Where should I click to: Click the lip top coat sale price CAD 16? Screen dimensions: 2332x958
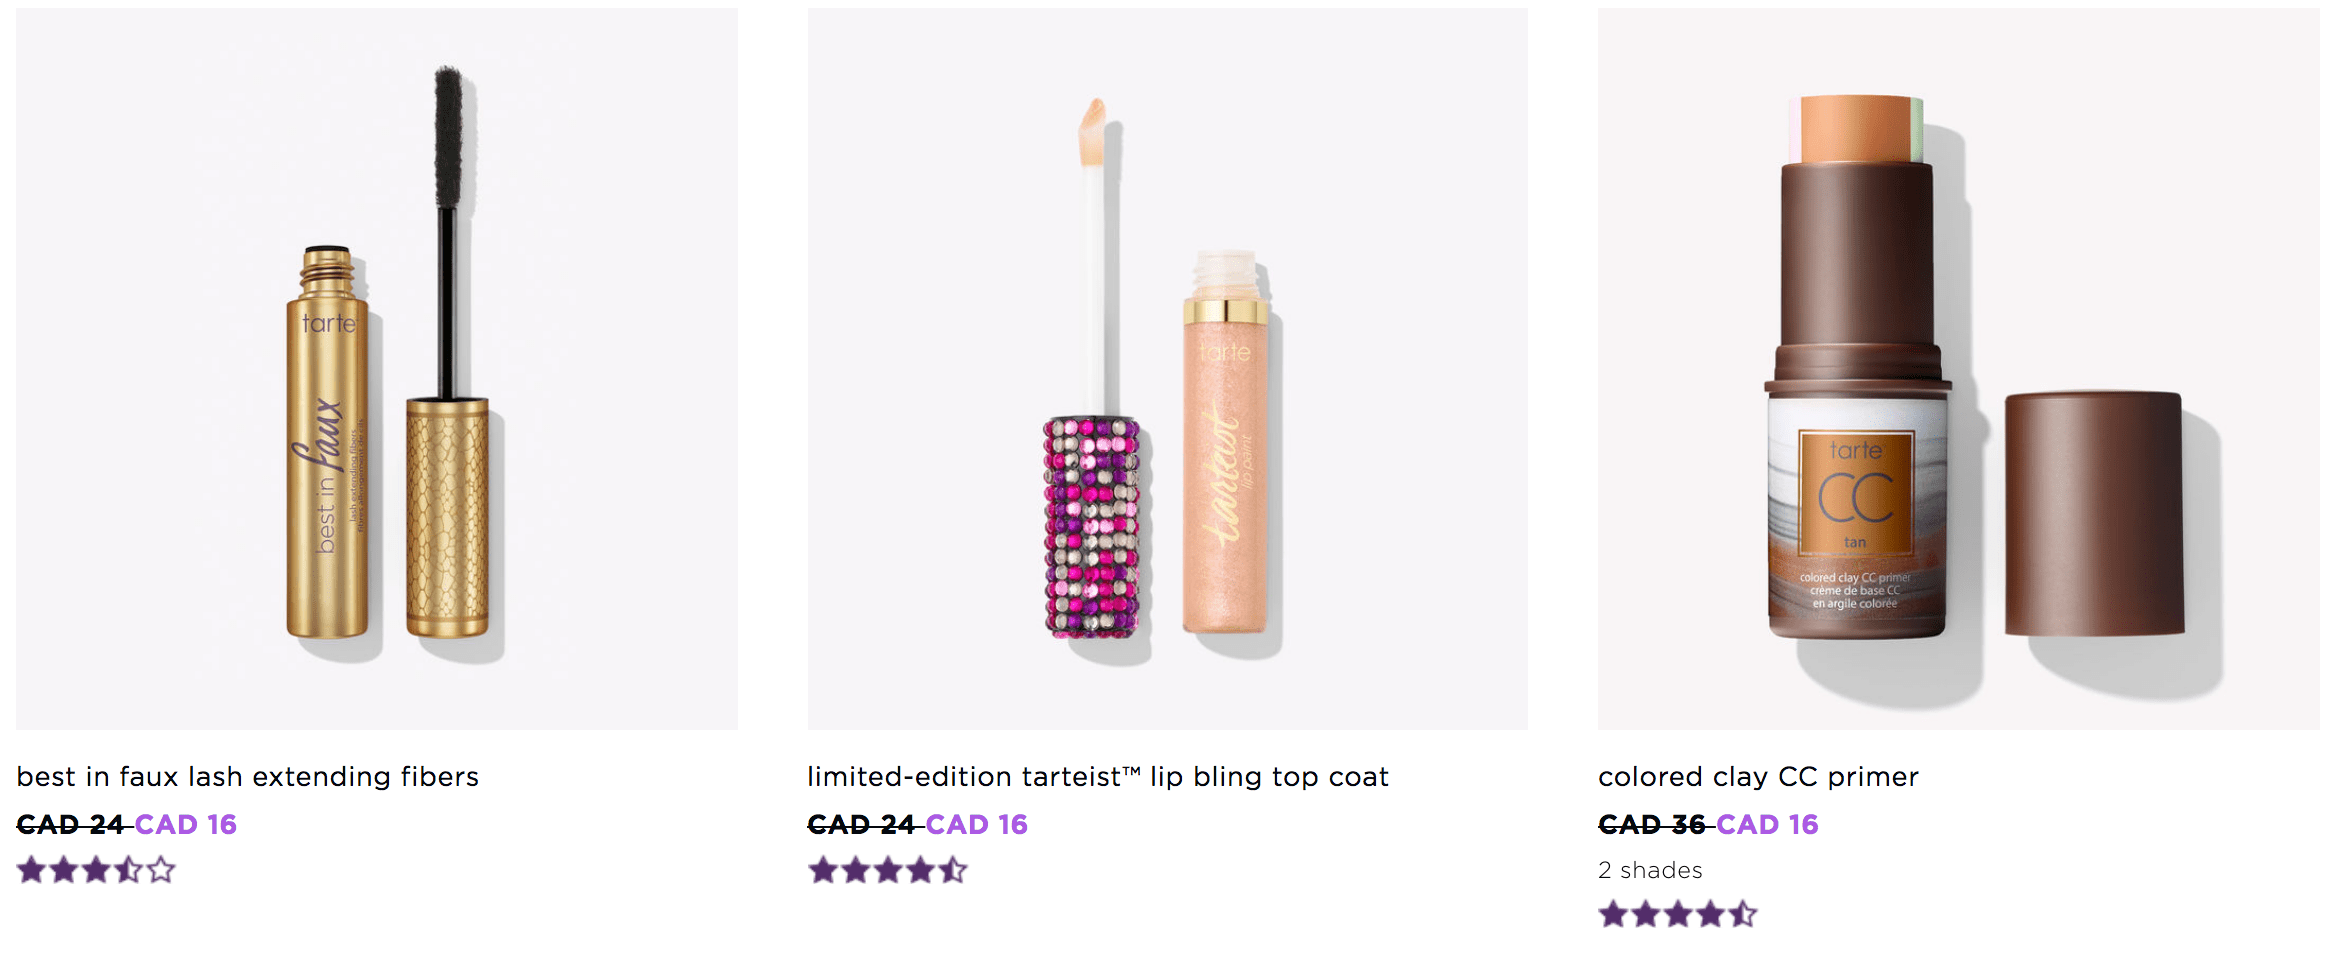click(x=976, y=825)
